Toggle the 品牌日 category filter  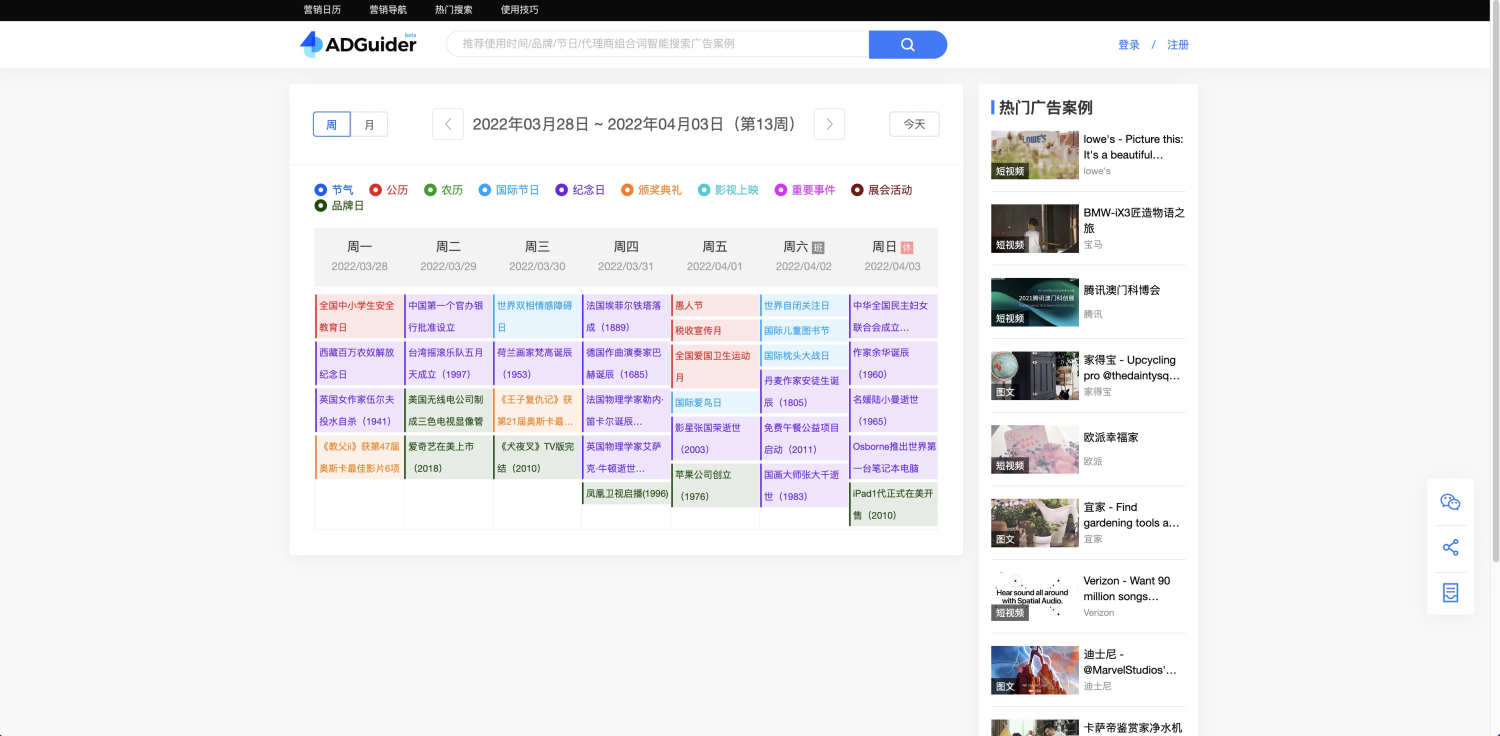339,206
